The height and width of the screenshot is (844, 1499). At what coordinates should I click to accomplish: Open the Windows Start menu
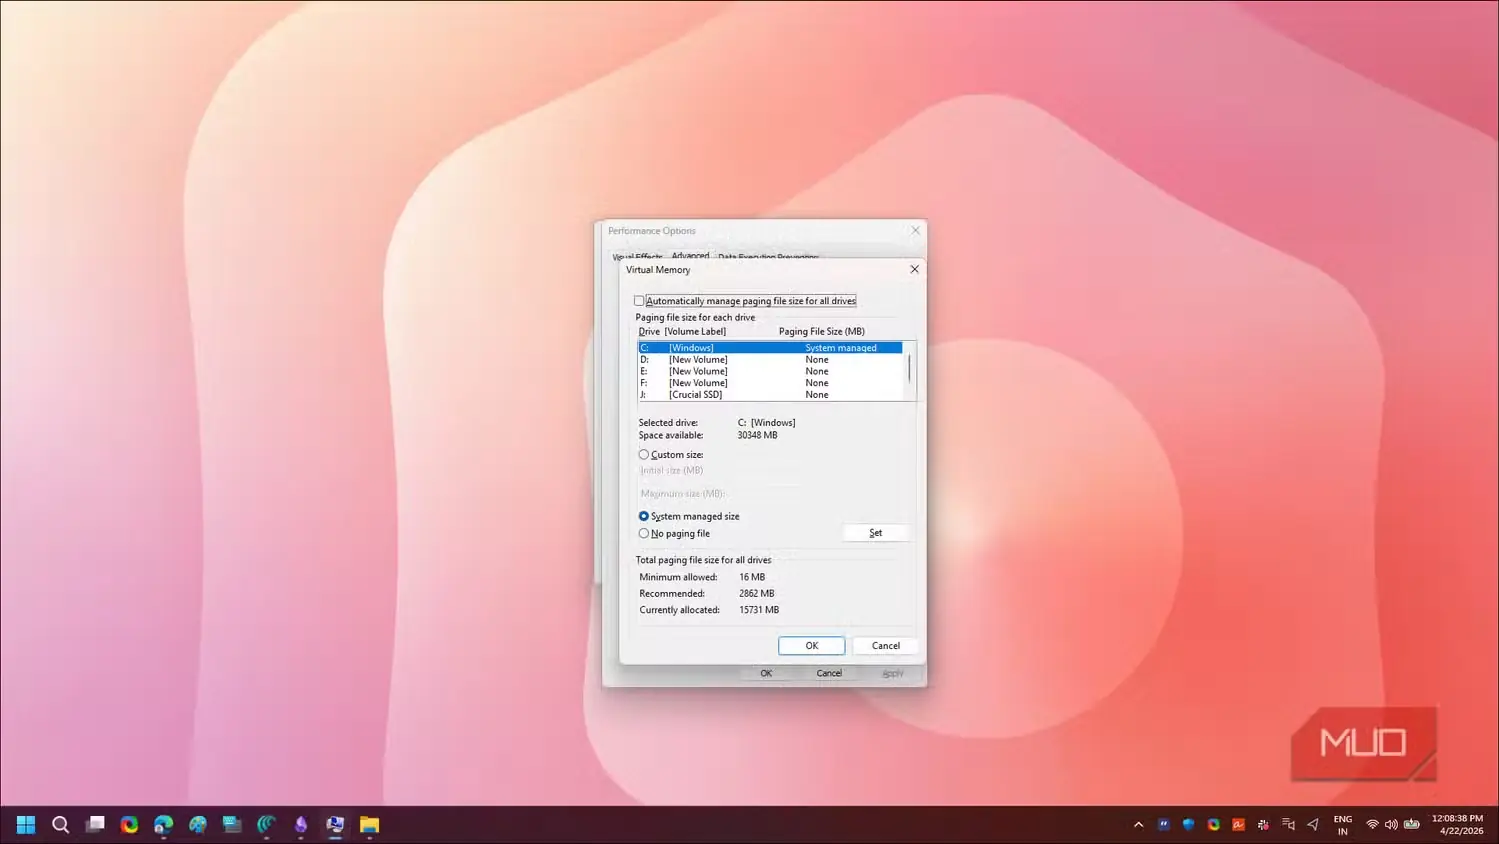[x=26, y=824]
